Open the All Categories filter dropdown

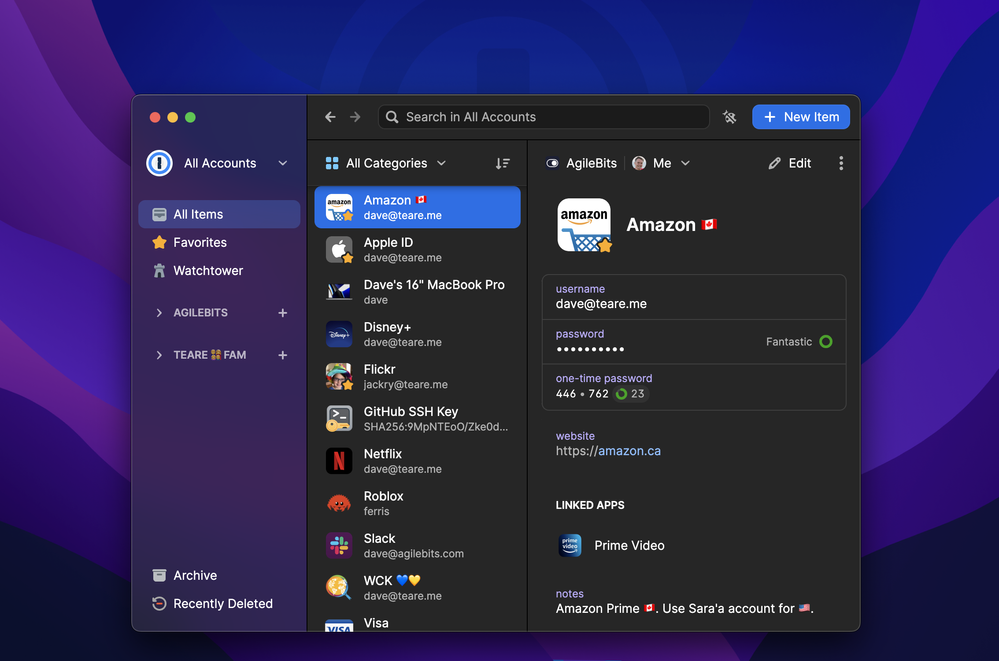[386, 163]
